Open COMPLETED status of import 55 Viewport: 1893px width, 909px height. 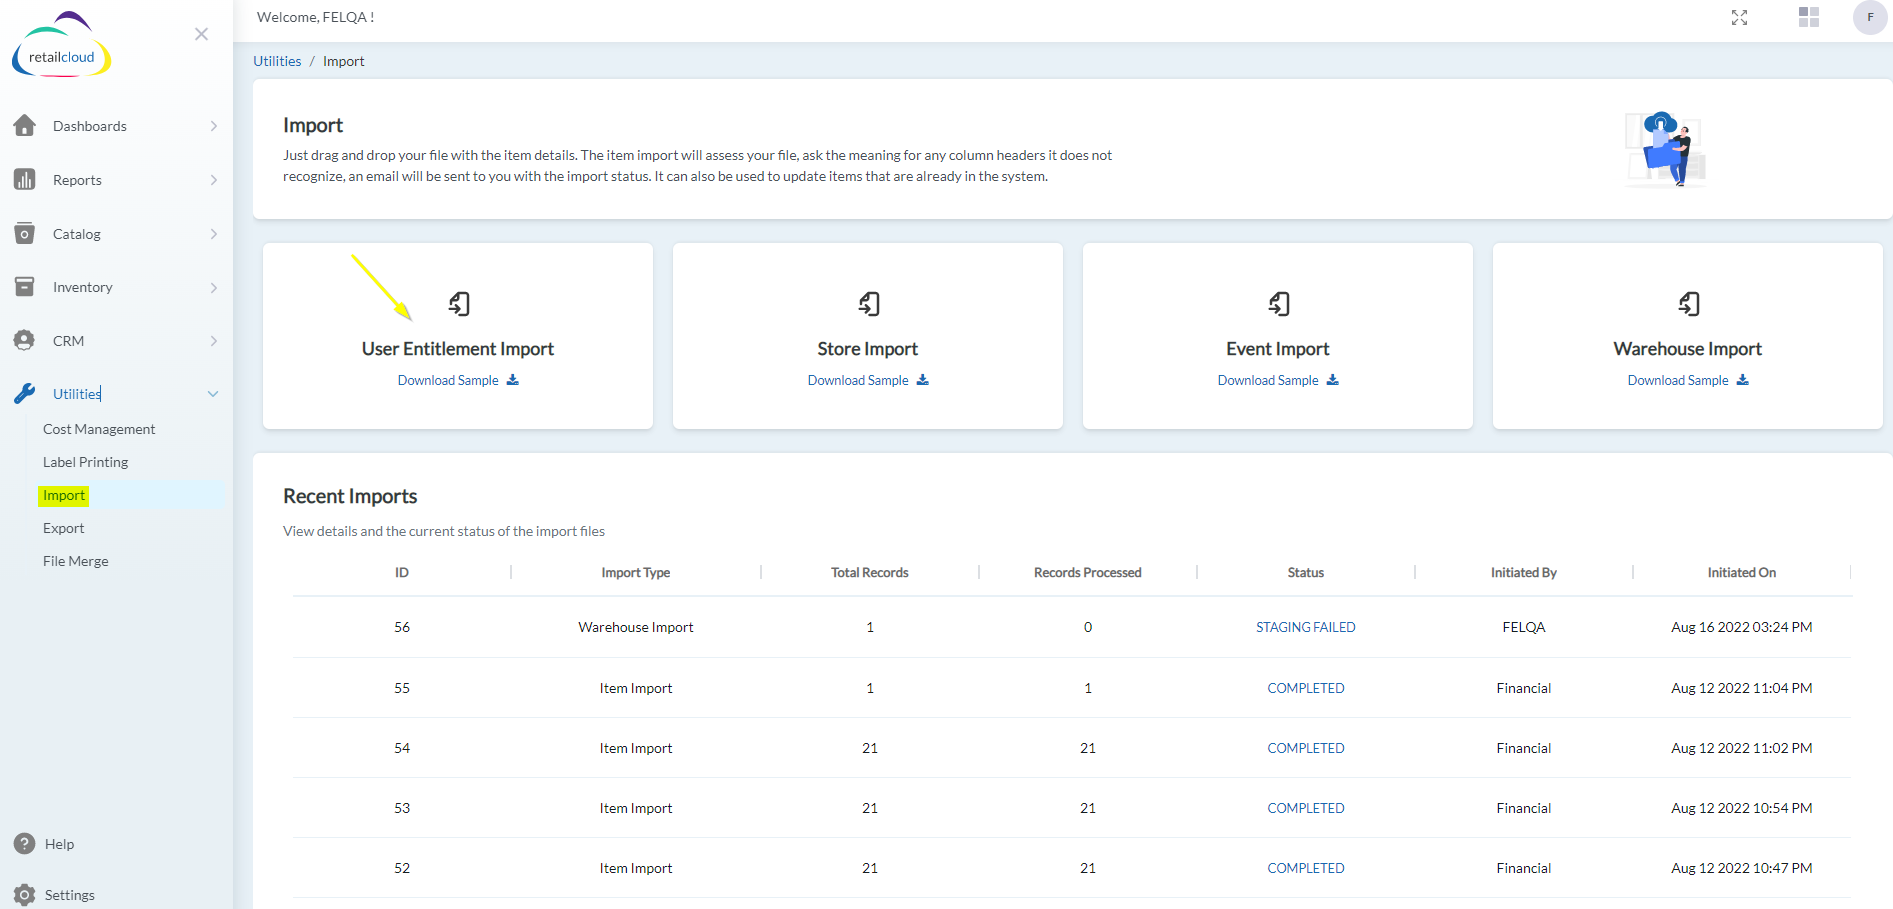(x=1306, y=688)
